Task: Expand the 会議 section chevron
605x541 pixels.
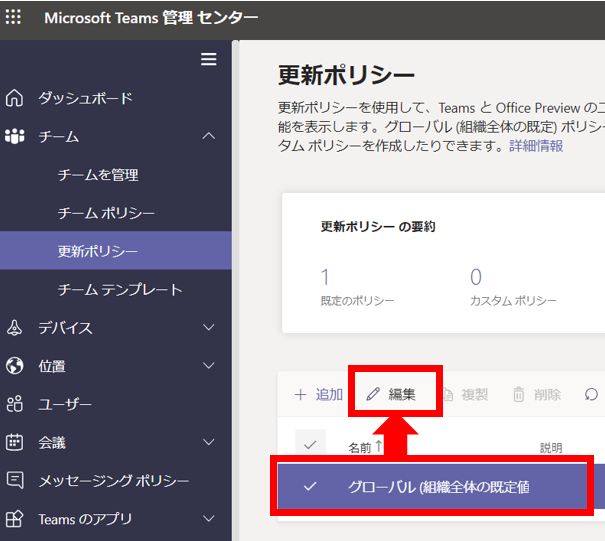Action: click(x=209, y=442)
